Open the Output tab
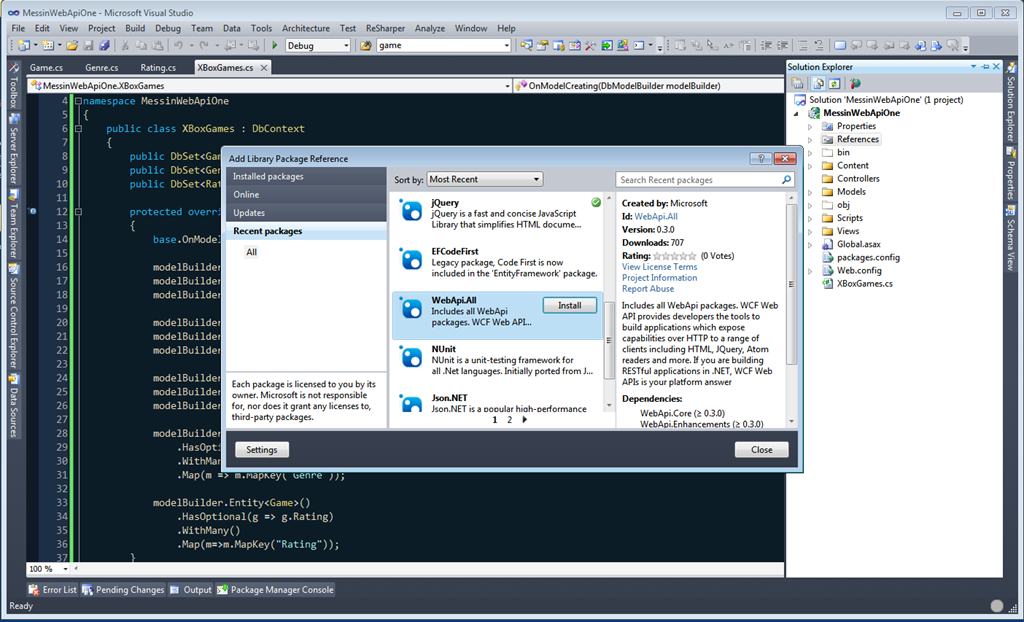The width and height of the screenshot is (1024, 622). coord(191,589)
